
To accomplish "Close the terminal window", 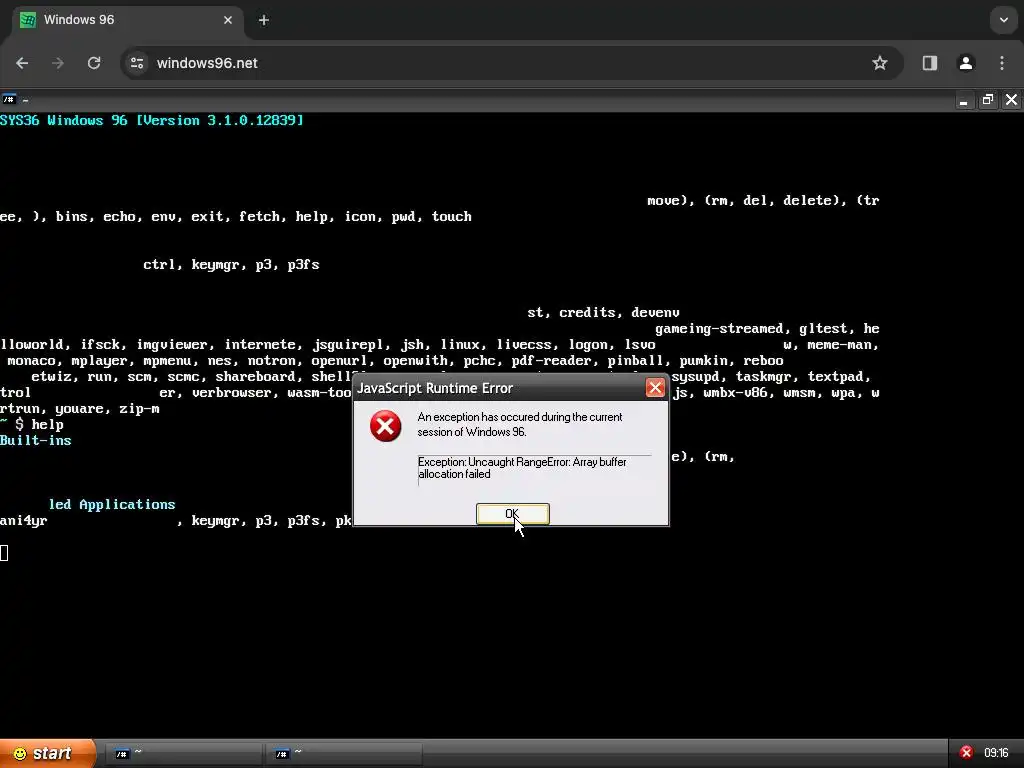I will pyautogui.click(x=1012, y=100).
